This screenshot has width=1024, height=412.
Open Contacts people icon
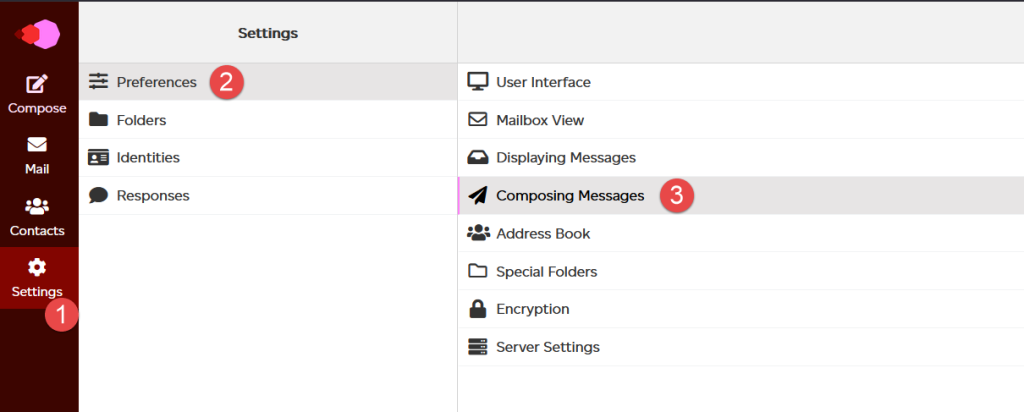point(37,207)
